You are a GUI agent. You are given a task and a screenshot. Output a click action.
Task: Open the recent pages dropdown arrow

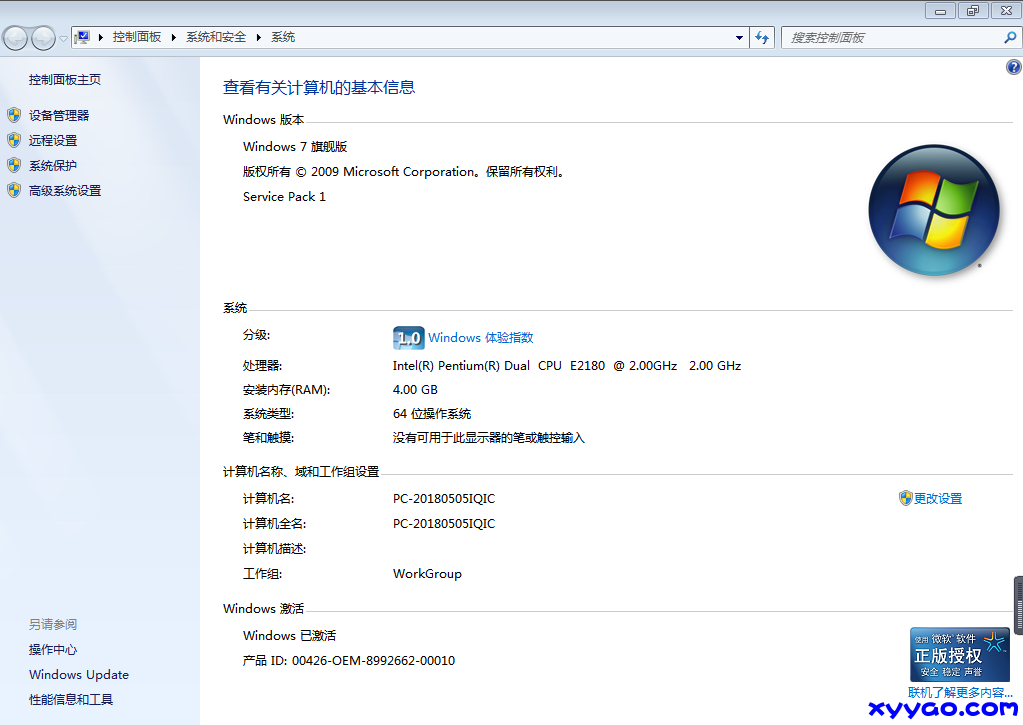coord(63,38)
